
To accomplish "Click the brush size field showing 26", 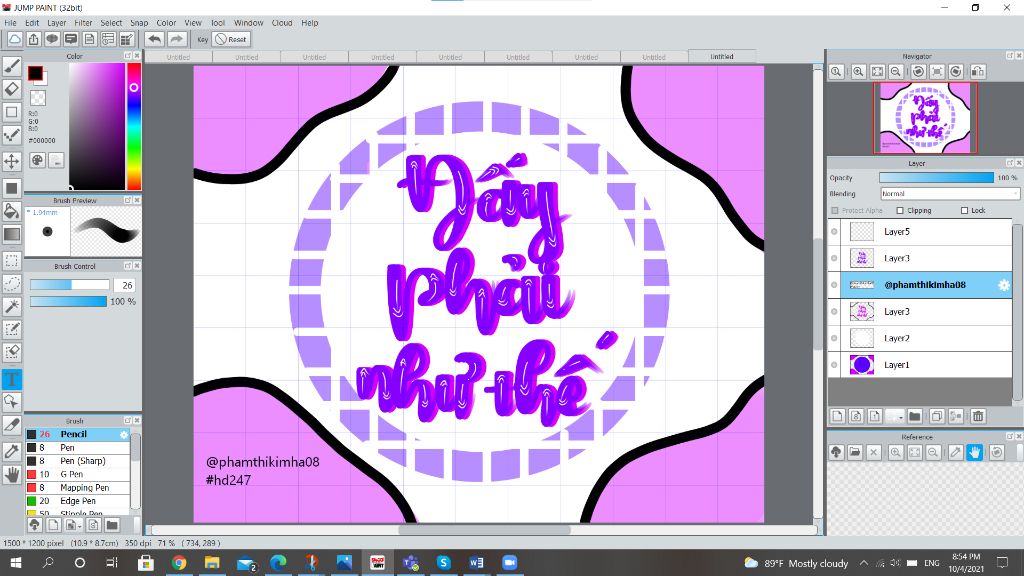I will click(x=125, y=285).
